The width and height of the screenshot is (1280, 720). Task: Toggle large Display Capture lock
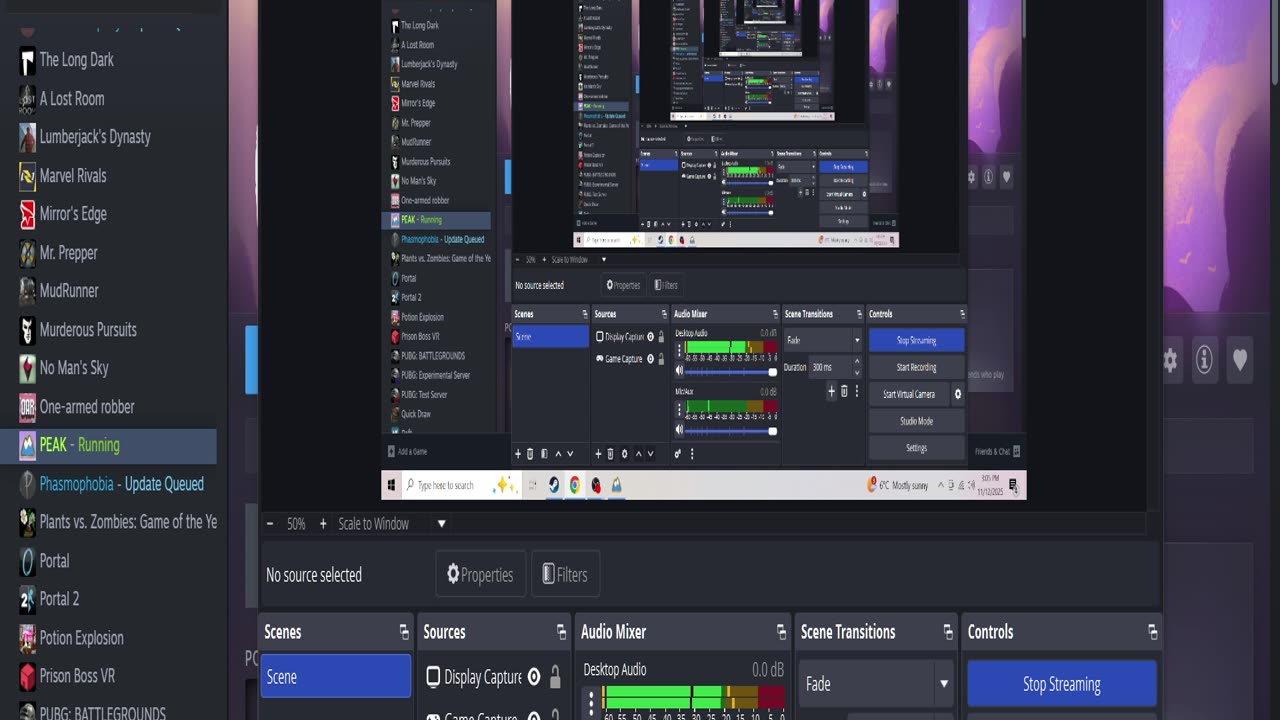(x=555, y=677)
